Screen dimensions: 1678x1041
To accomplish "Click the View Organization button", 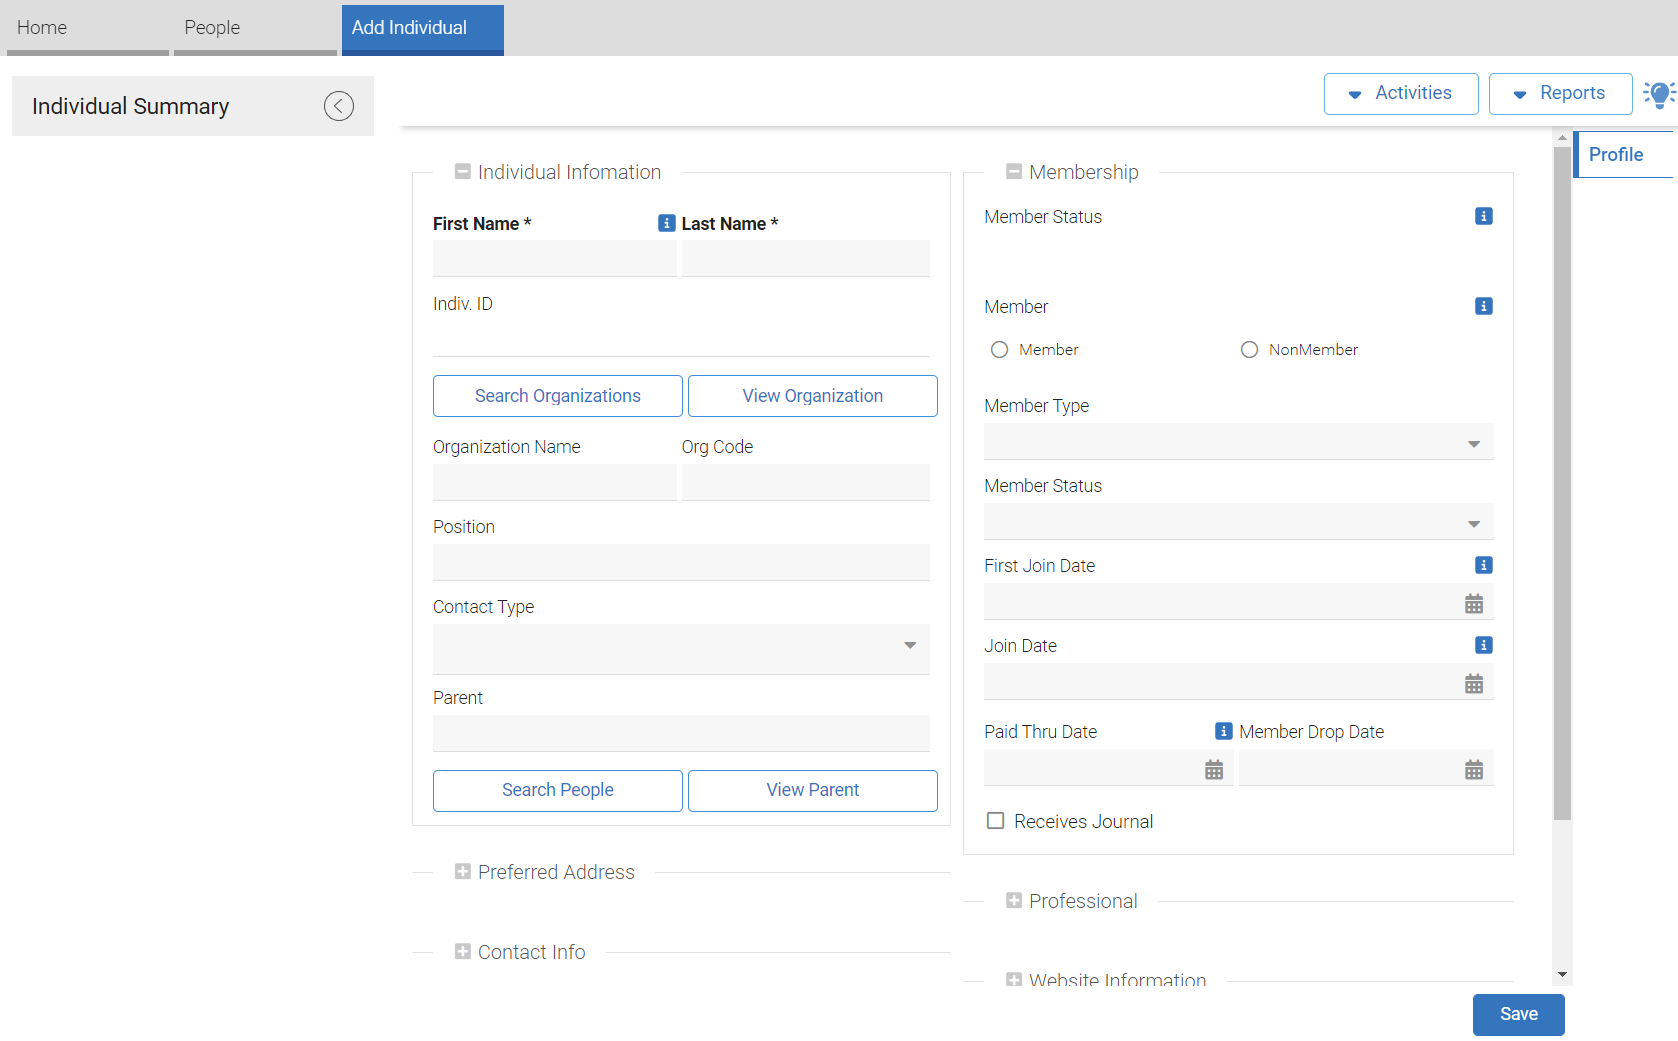I will [813, 396].
